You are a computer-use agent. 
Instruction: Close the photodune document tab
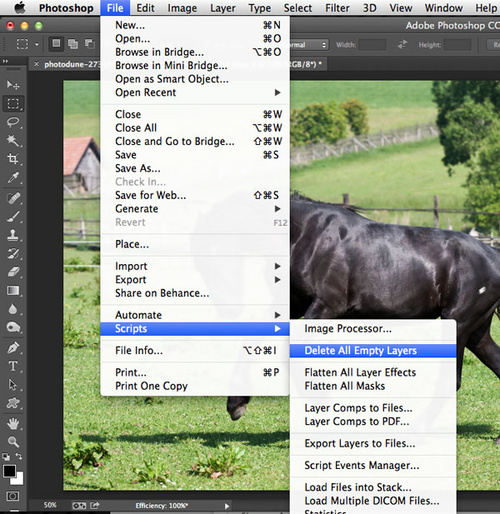(36, 64)
